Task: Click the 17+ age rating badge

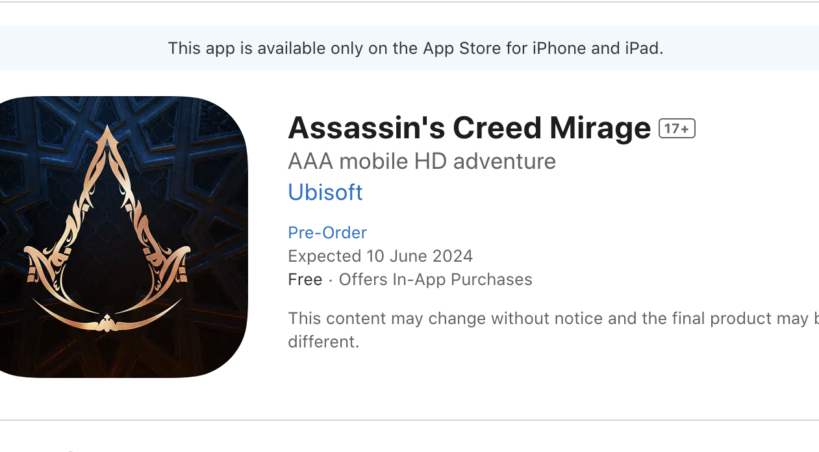Action: pos(676,129)
